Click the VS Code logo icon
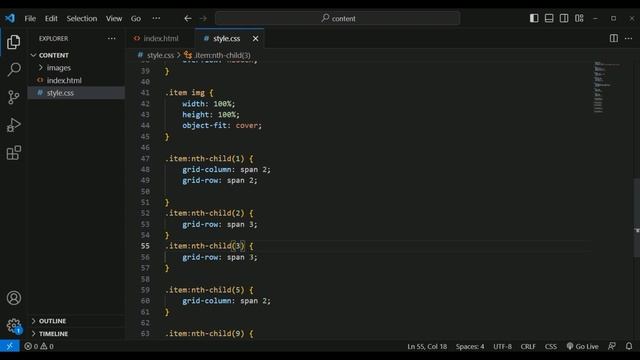Viewport: 640px width, 360px height. point(10,18)
